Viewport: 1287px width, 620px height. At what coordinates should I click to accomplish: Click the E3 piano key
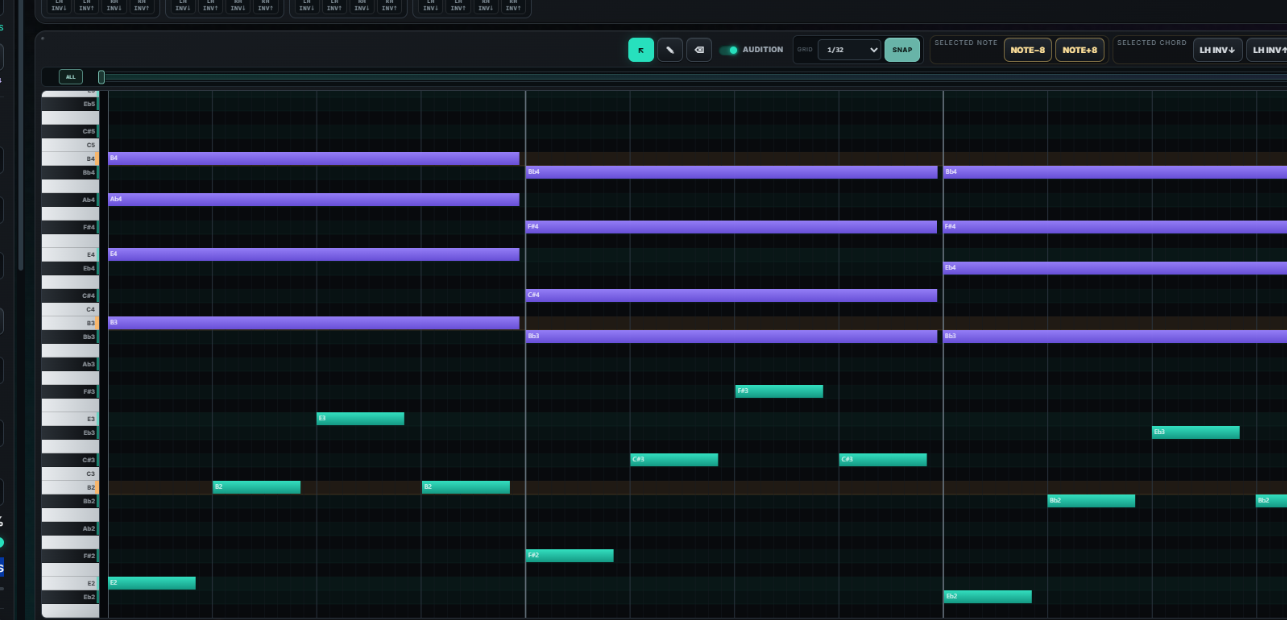click(69, 419)
